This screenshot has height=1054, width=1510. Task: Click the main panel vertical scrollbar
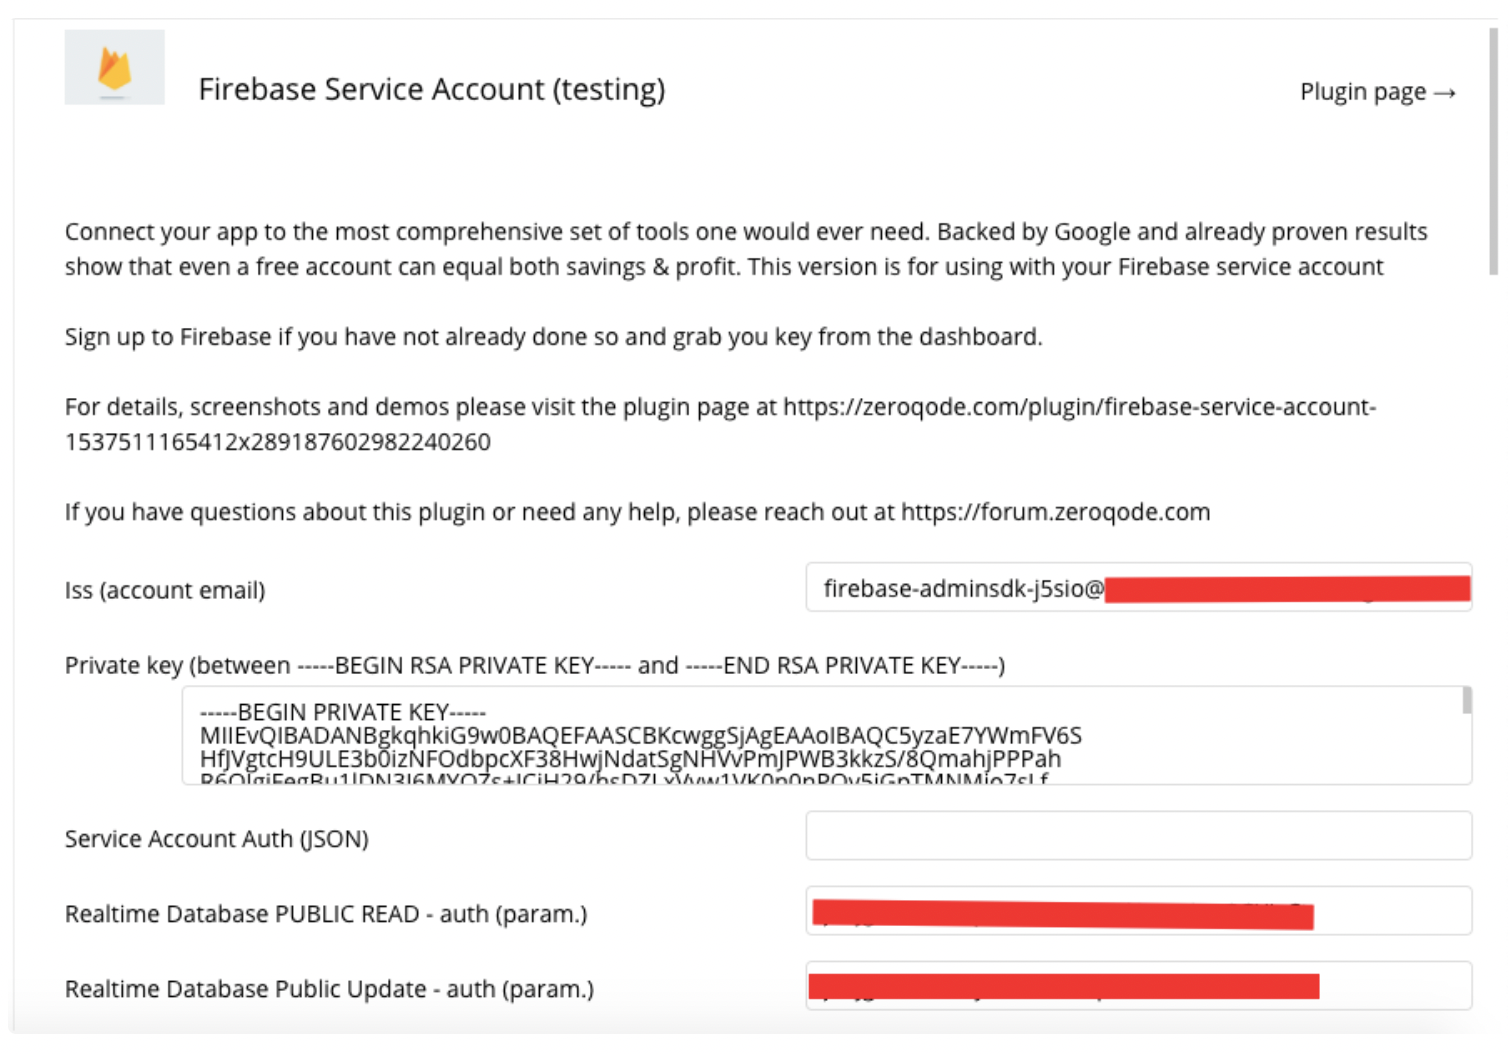point(1493,150)
